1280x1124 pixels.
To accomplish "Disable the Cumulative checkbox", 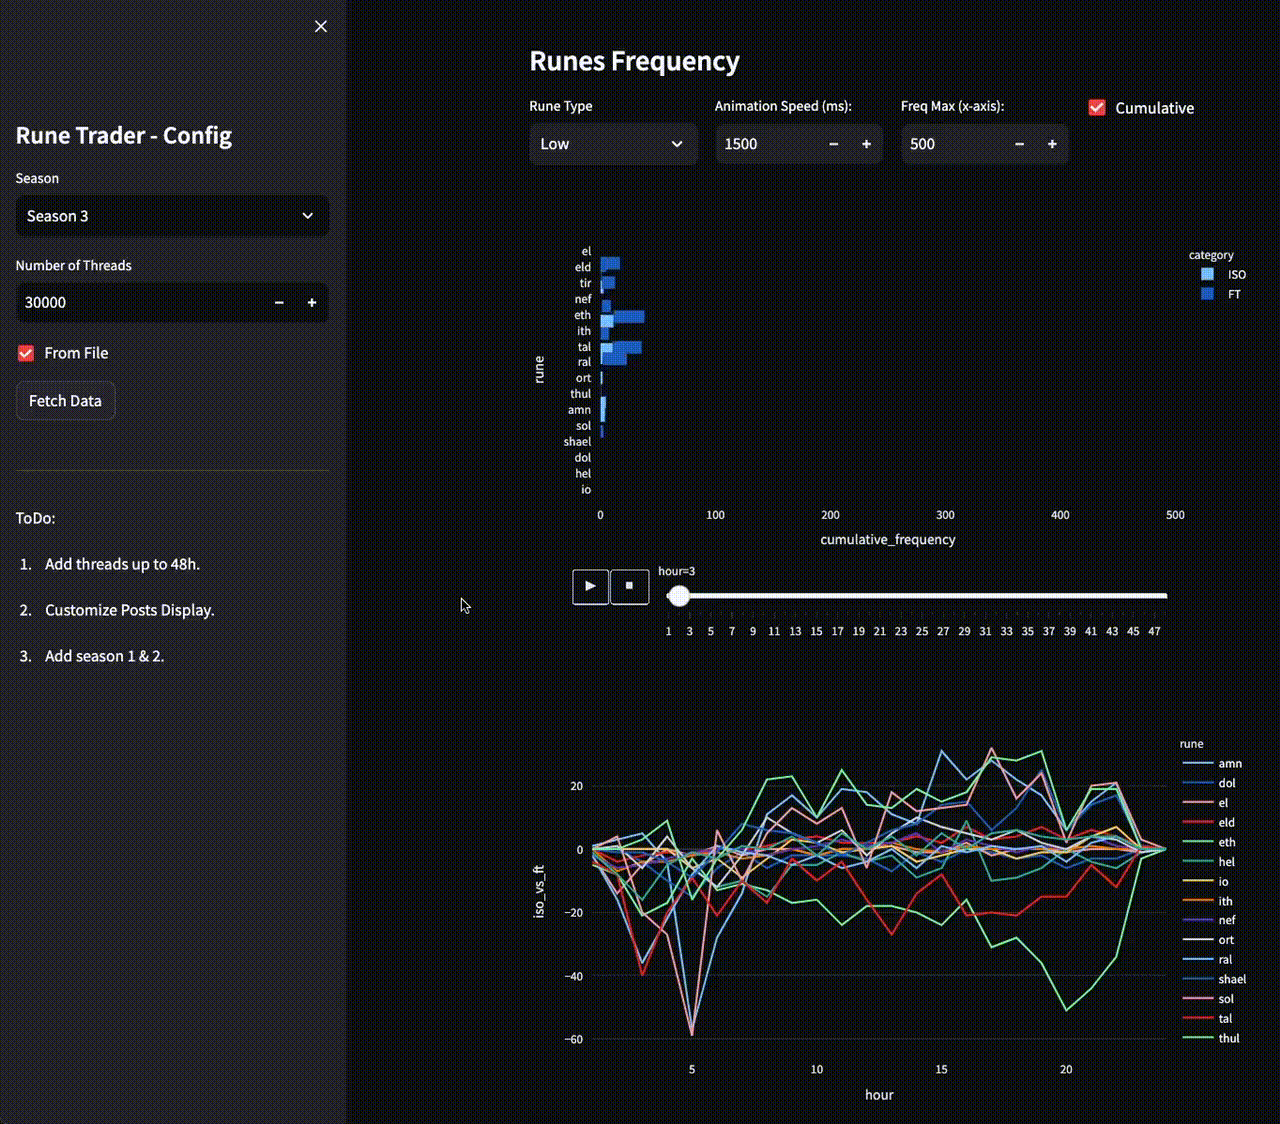I will 1097,108.
